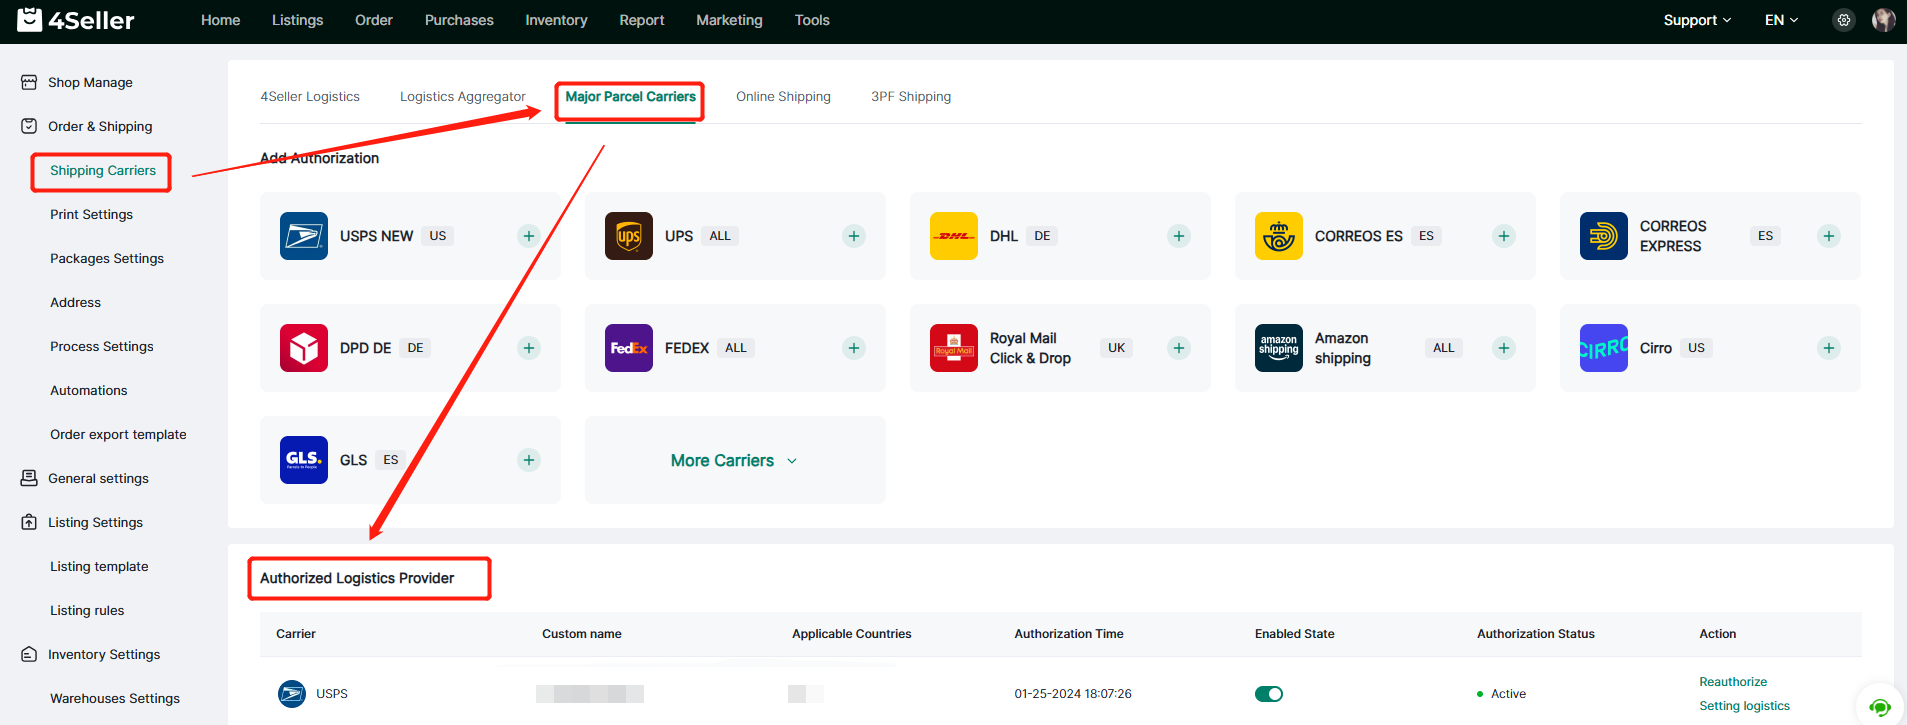The width and height of the screenshot is (1907, 725).
Task: Open the Home menu
Action: pos(220,20)
